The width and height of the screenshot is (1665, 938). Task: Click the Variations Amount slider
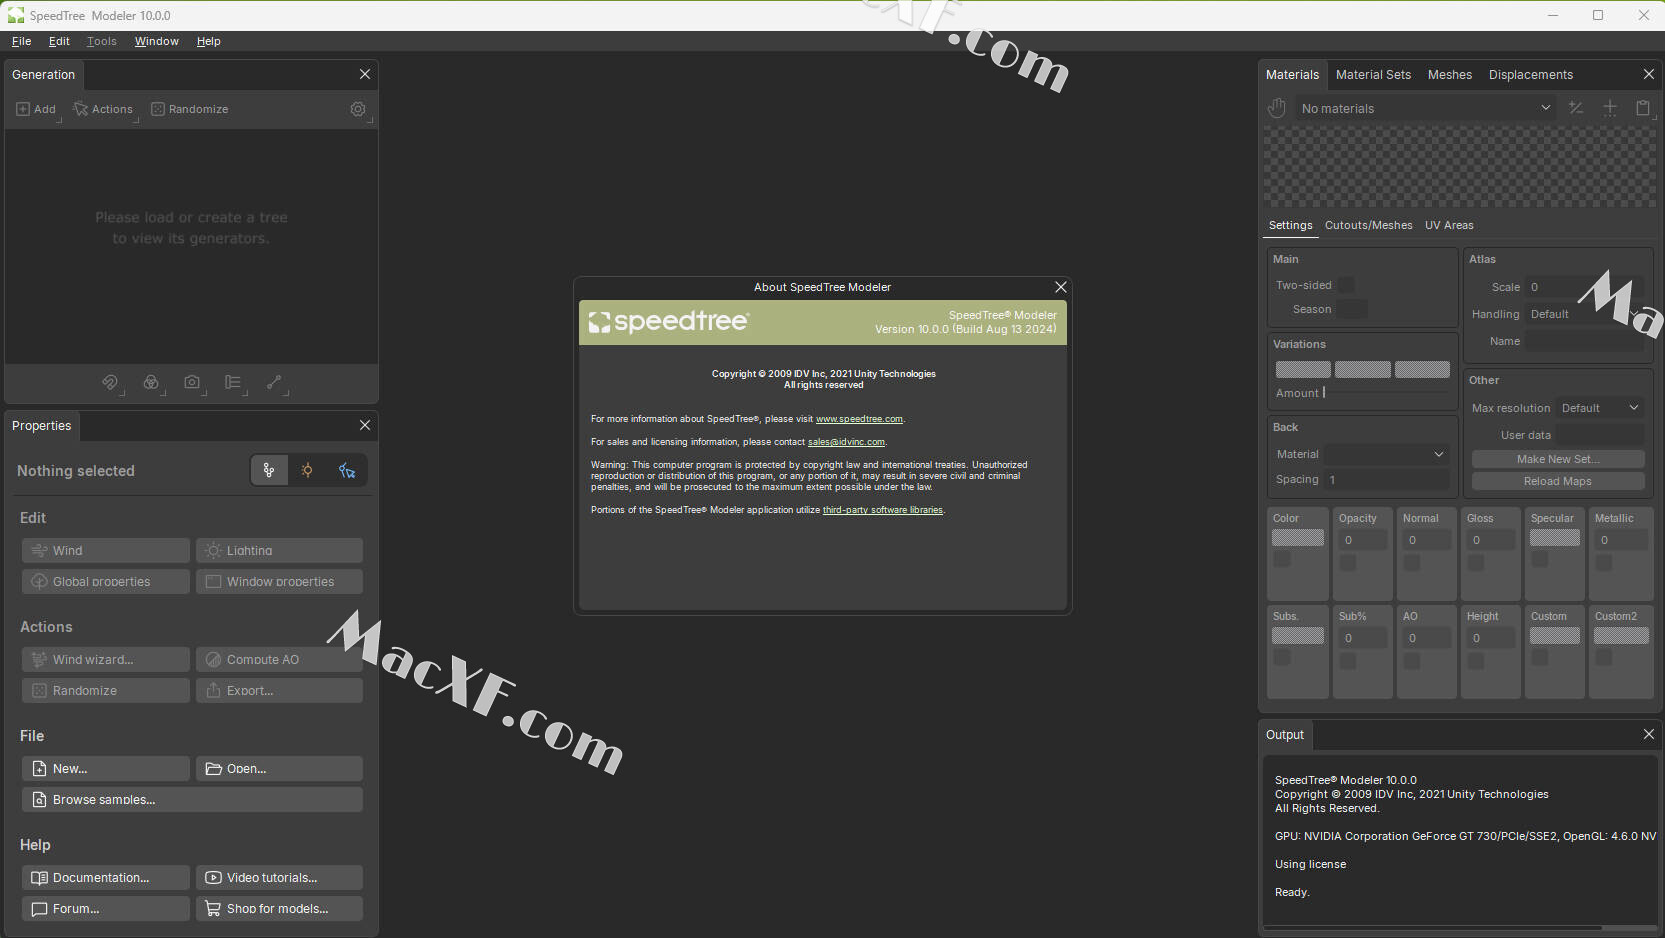1387,393
